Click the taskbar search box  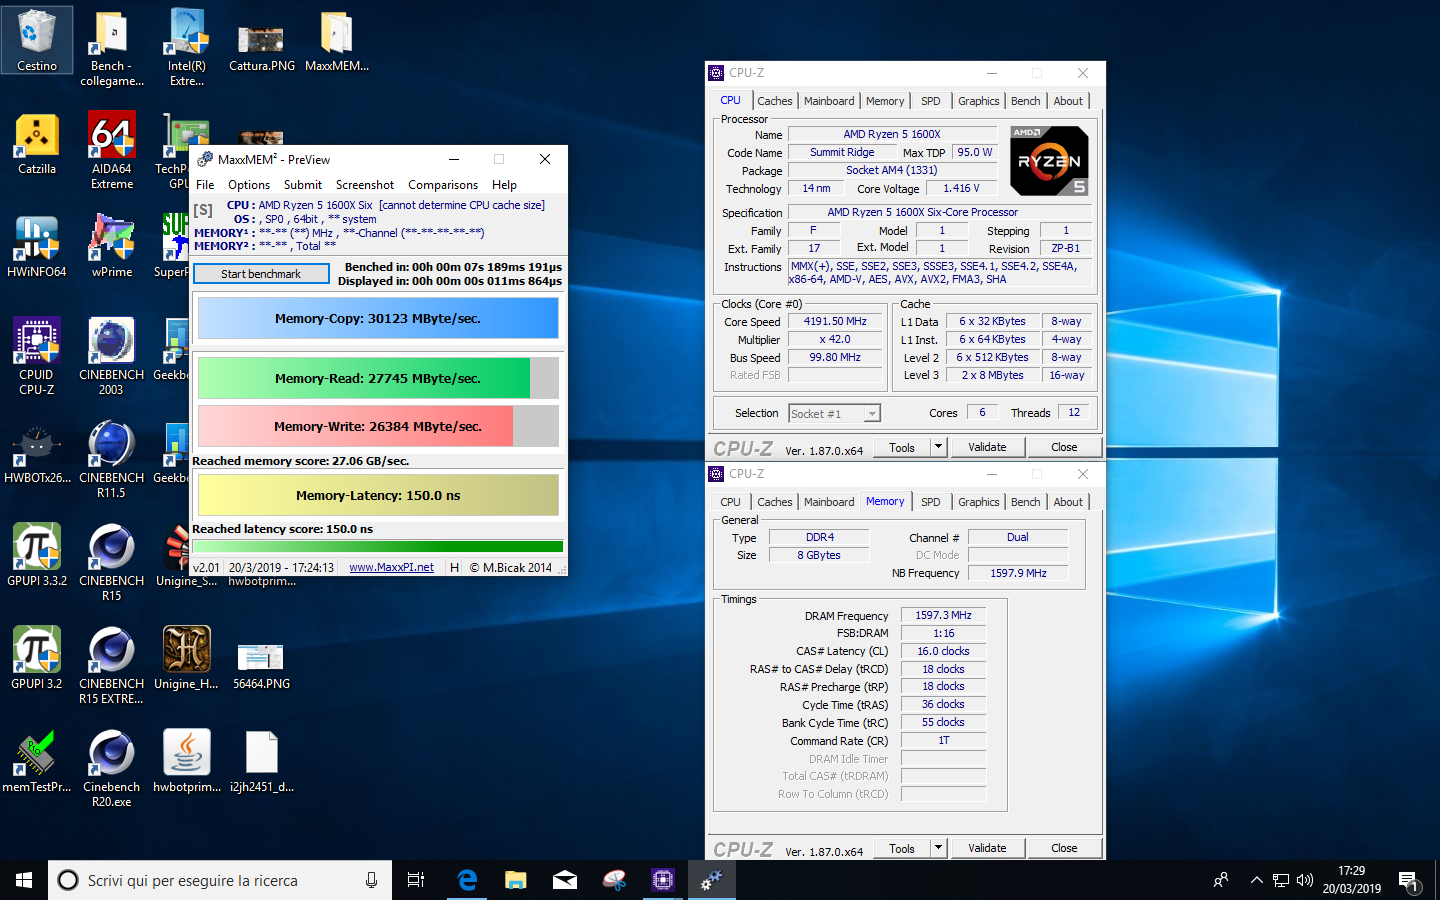click(219, 880)
